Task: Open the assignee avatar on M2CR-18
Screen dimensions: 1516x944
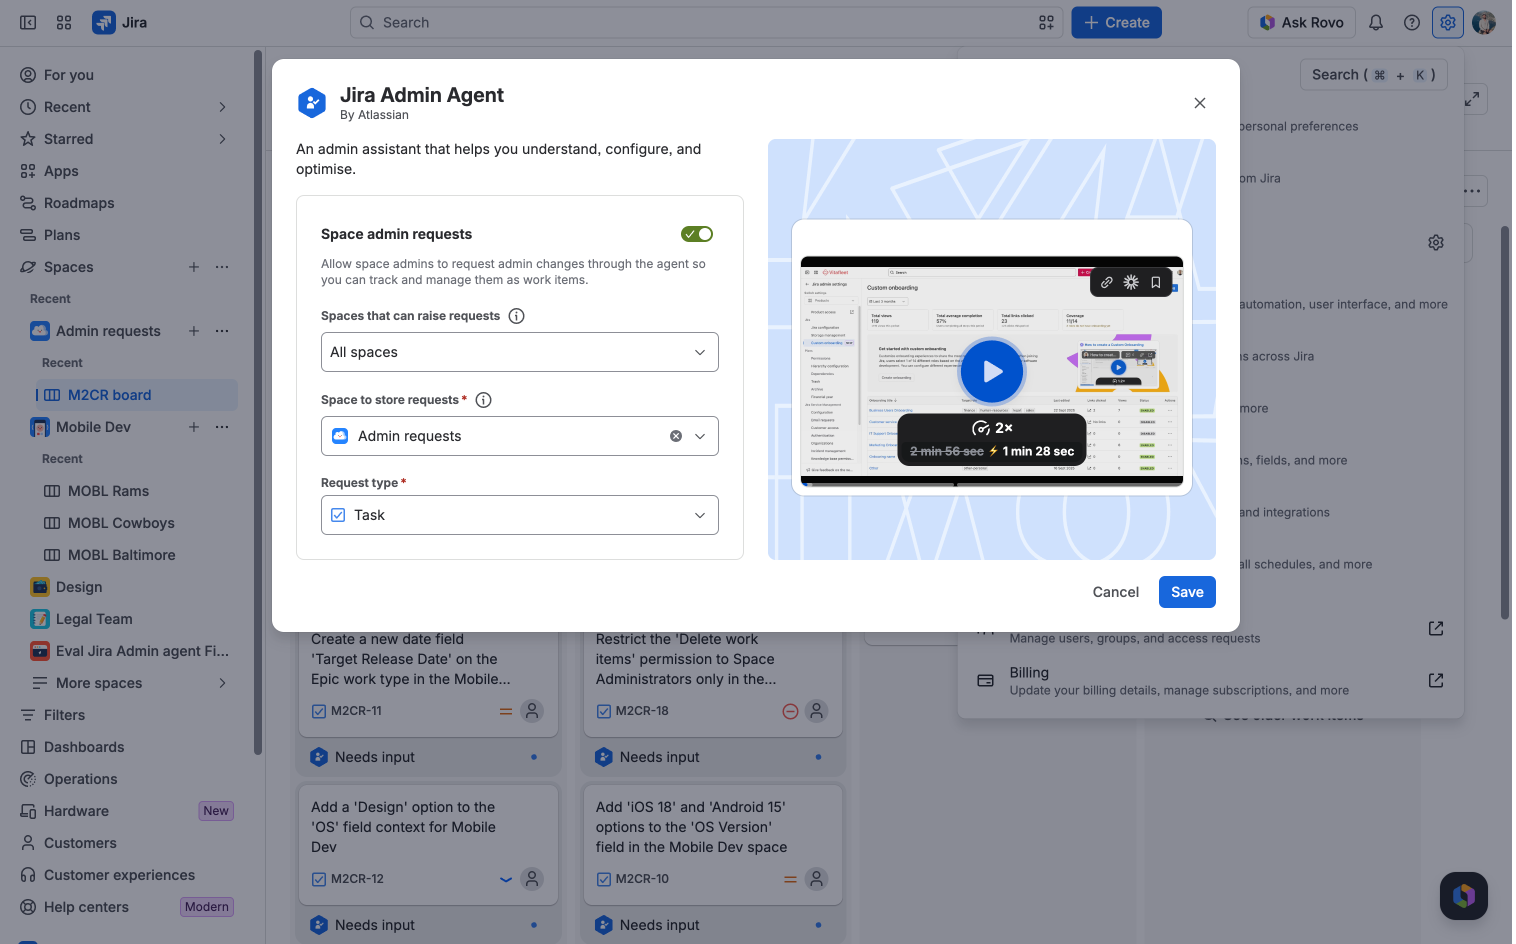Action: click(817, 711)
